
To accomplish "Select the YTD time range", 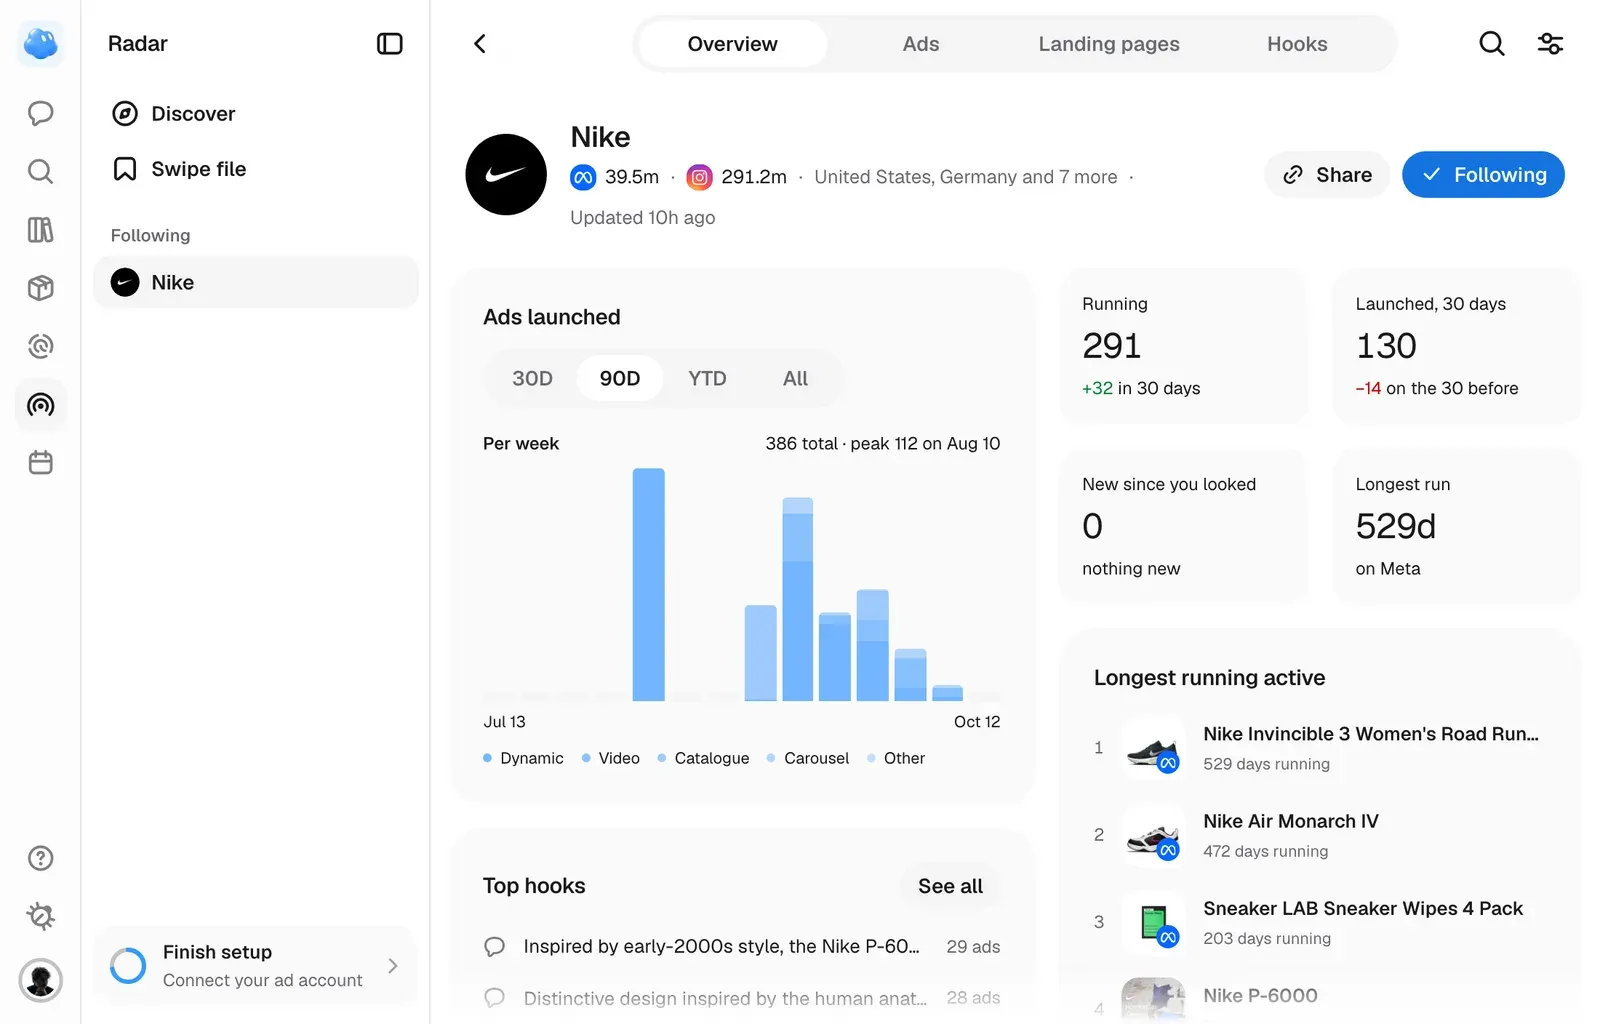I will (707, 379).
